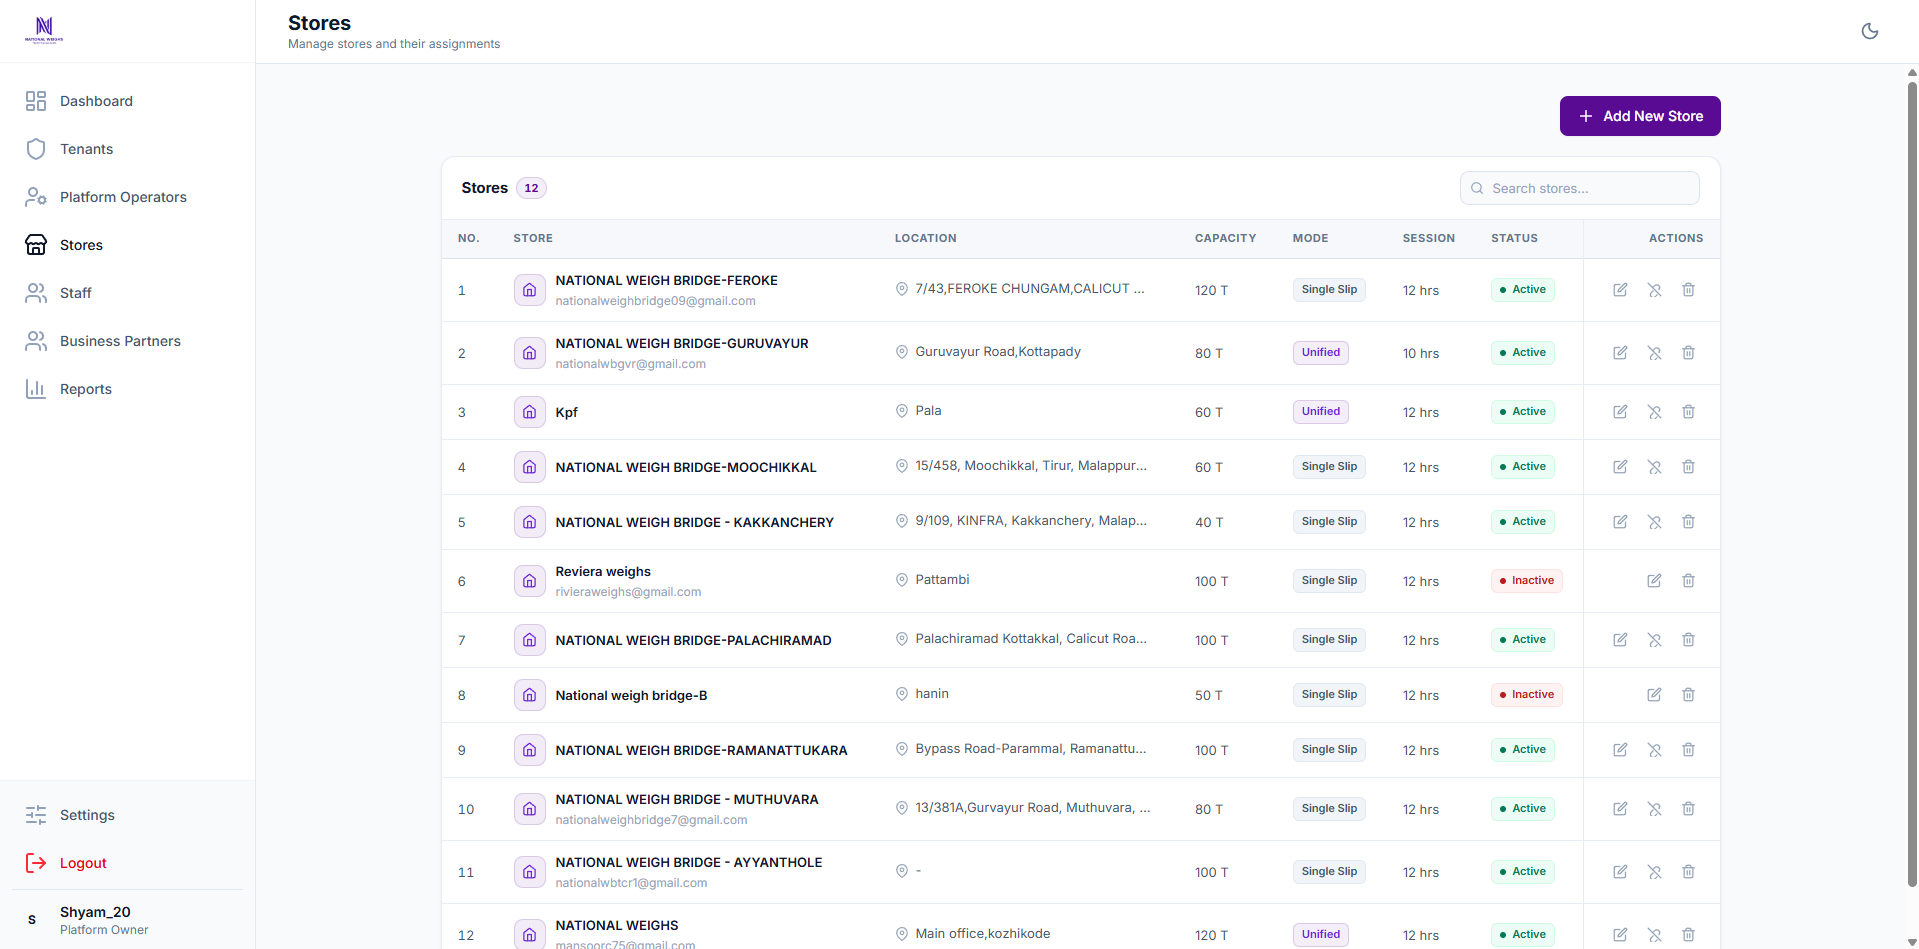
Task: Delete the AYYANTHOLE store
Action: 1688,872
